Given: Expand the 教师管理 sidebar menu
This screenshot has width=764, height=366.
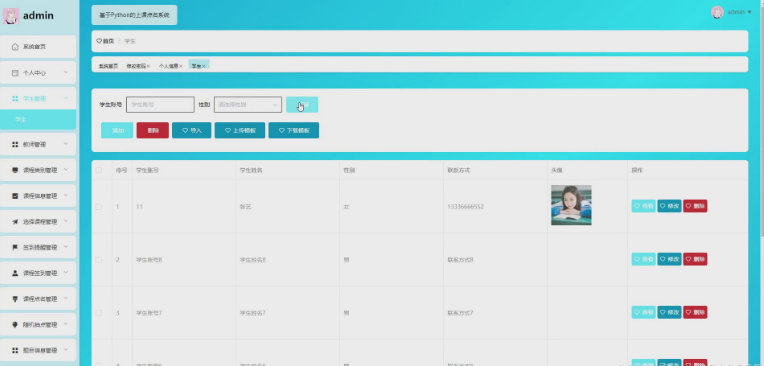Looking at the screenshot, I should click(x=66, y=145).
